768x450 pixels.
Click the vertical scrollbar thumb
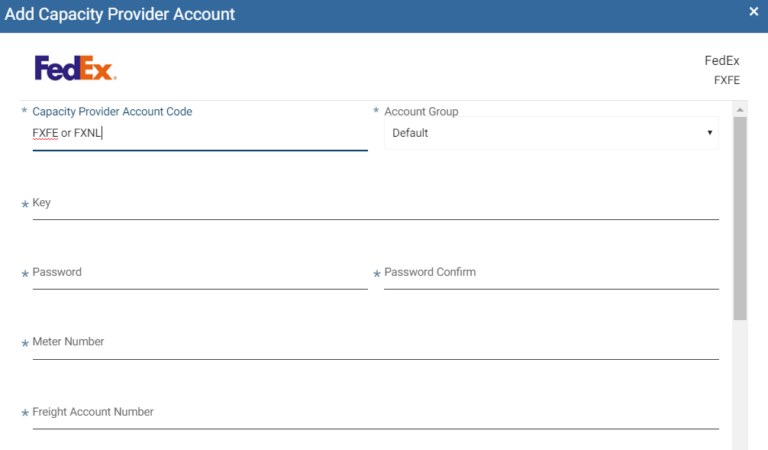[x=740, y=218]
